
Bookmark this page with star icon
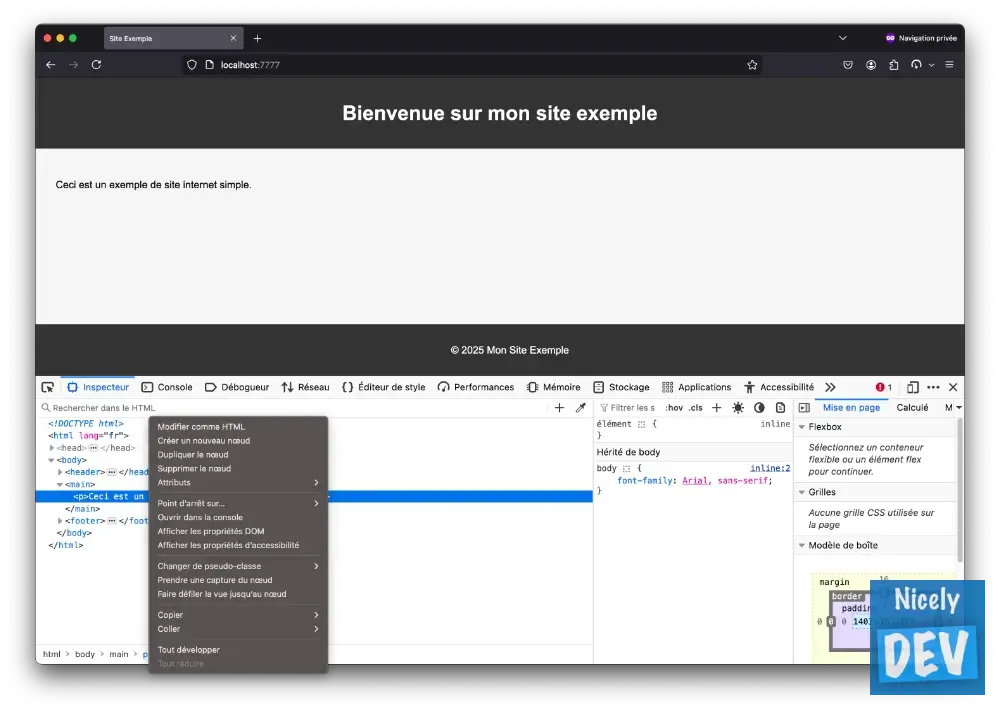(x=752, y=64)
